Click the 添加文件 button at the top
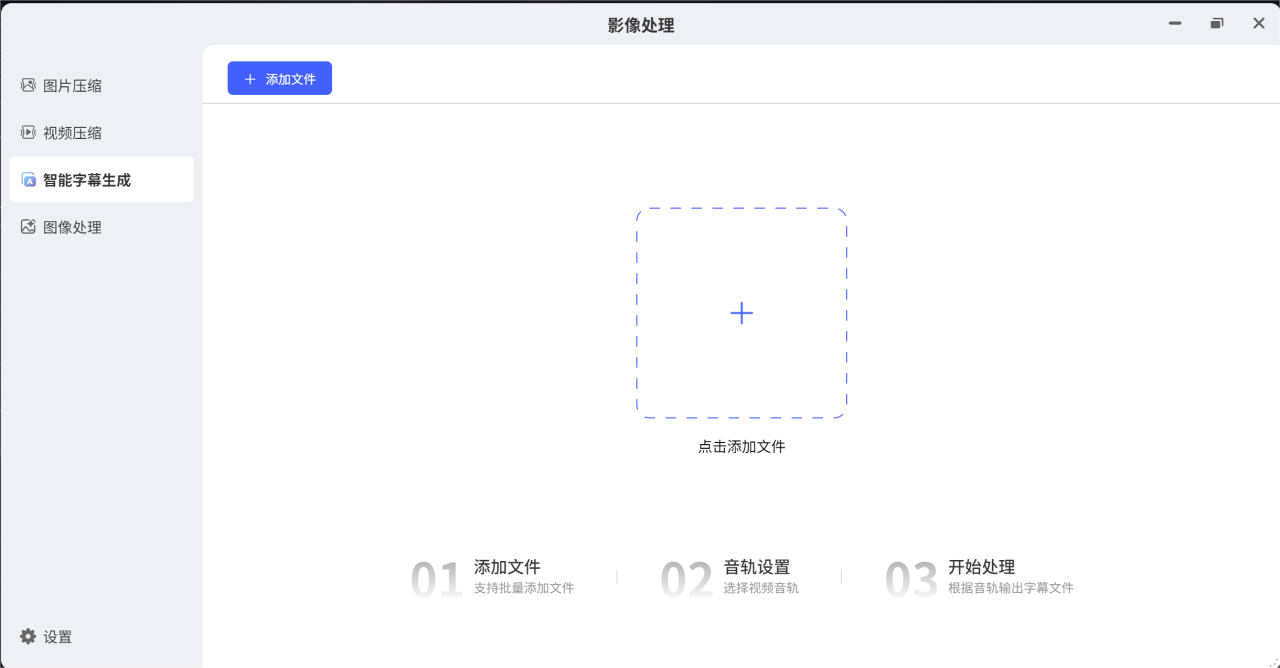The image size is (1280, 668). (x=279, y=78)
